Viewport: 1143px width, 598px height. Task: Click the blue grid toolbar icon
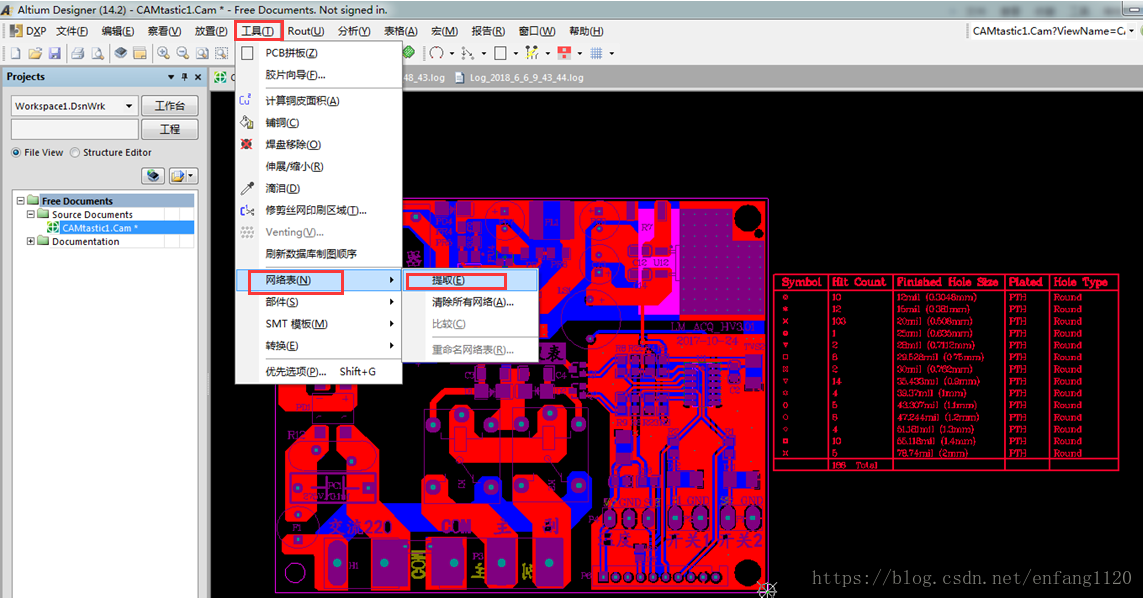tap(596, 53)
